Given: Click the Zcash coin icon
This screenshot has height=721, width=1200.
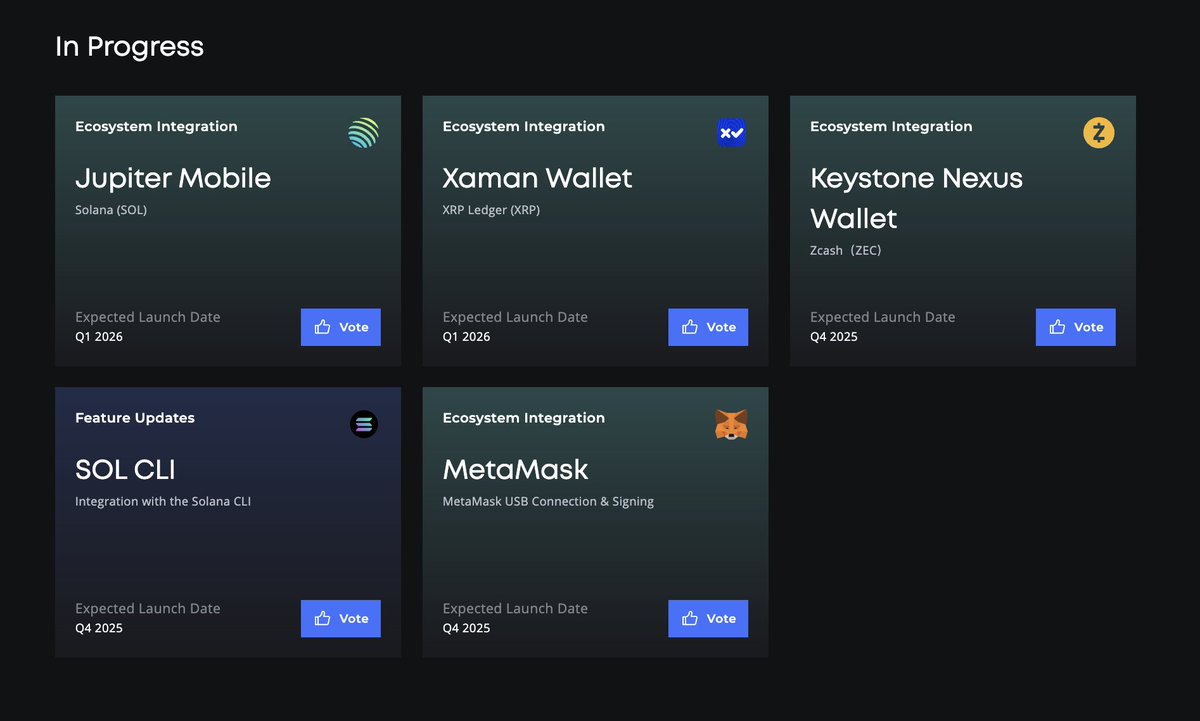Looking at the screenshot, I should (x=1099, y=133).
